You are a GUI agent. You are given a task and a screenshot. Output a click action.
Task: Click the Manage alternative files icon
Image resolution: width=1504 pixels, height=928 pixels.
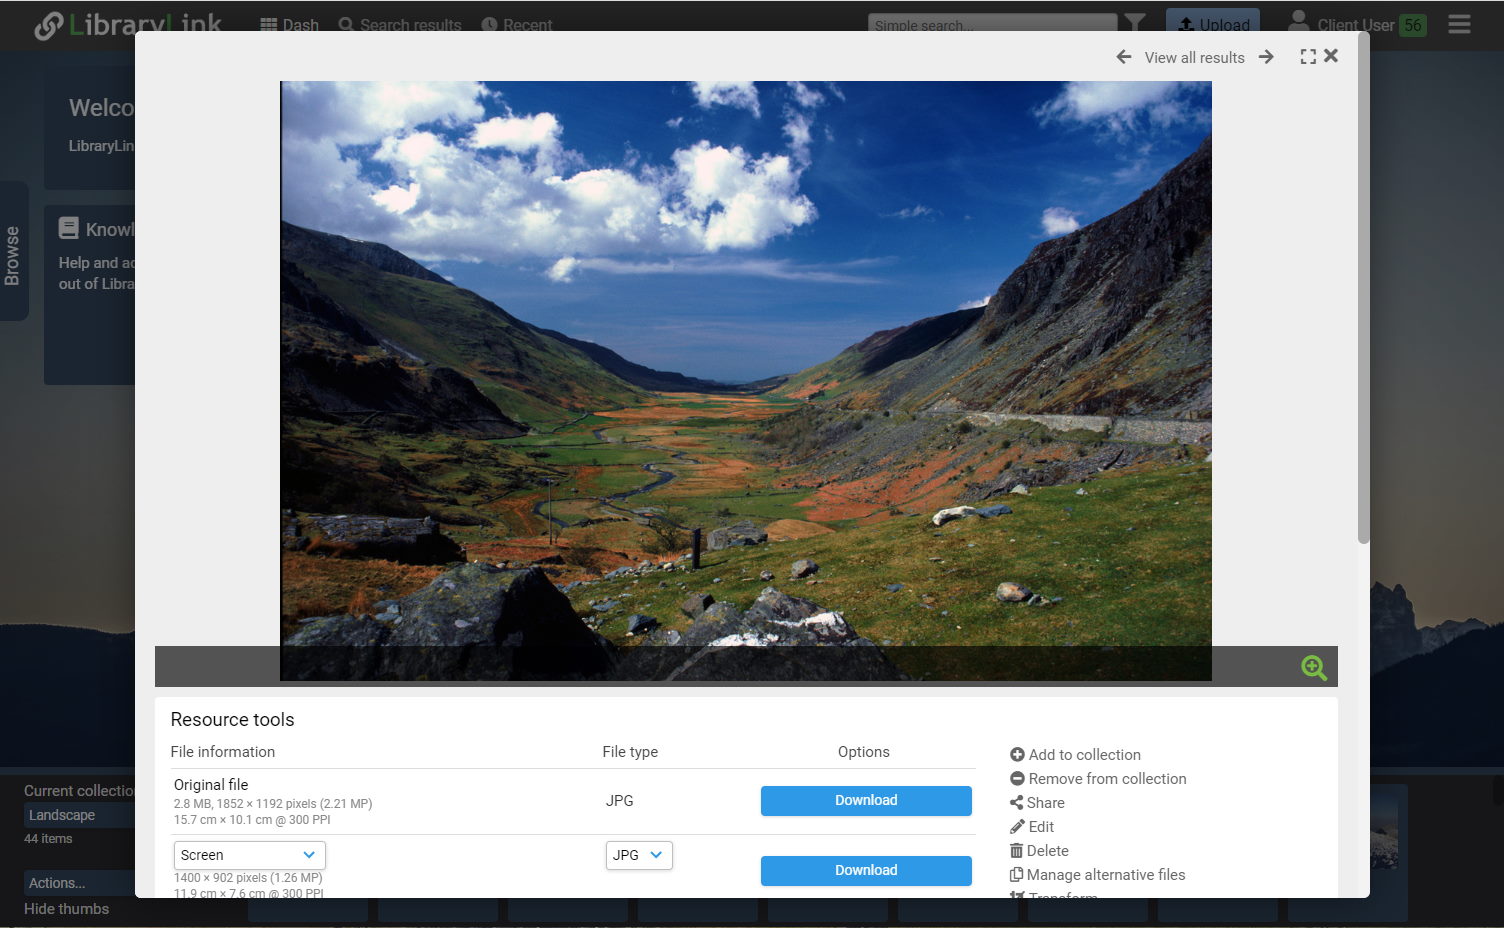click(x=1016, y=875)
